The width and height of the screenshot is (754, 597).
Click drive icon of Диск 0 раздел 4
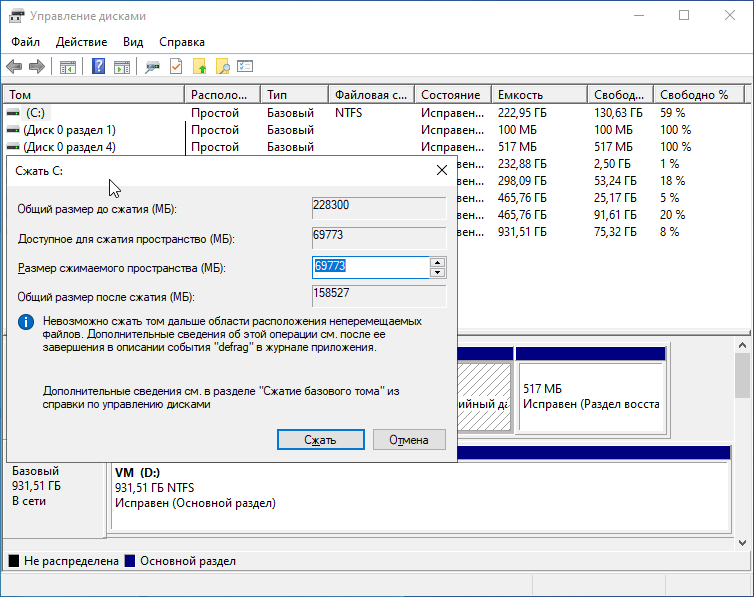pyautogui.click(x=13, y=147)
